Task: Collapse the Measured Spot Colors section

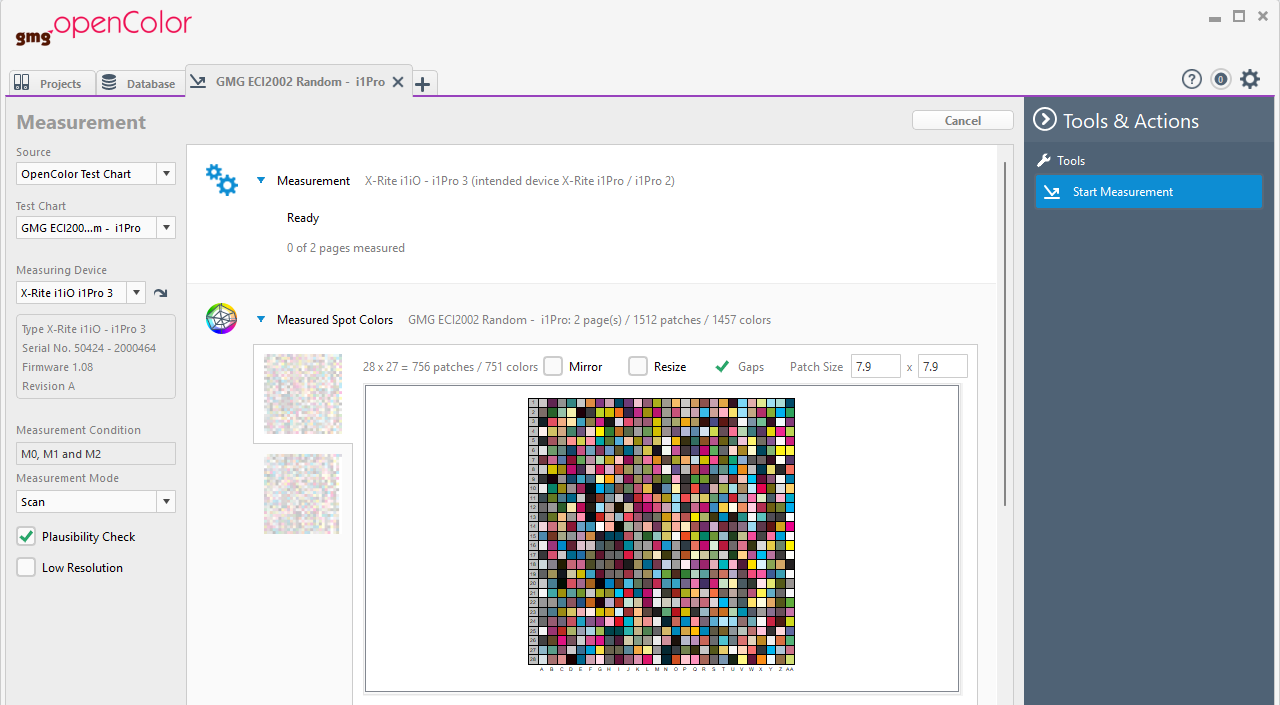Action: 261,319
